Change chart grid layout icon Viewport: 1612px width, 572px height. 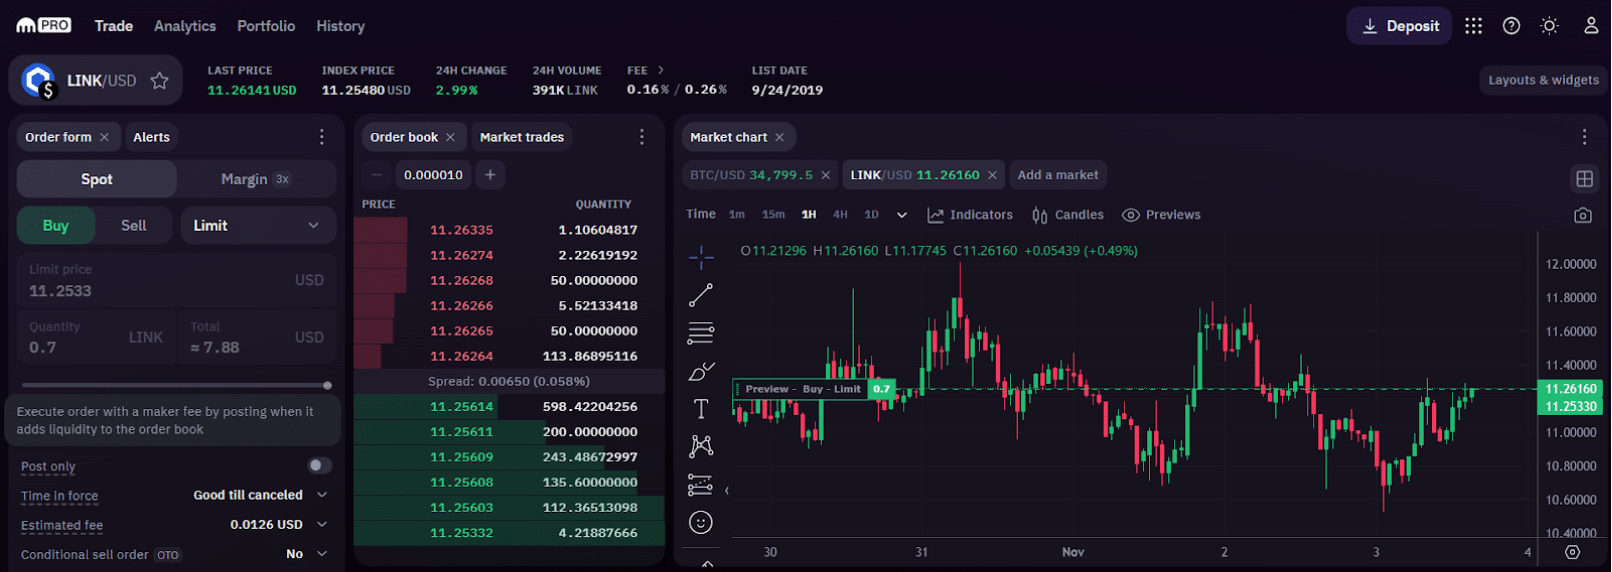[x=1584, y=179]
